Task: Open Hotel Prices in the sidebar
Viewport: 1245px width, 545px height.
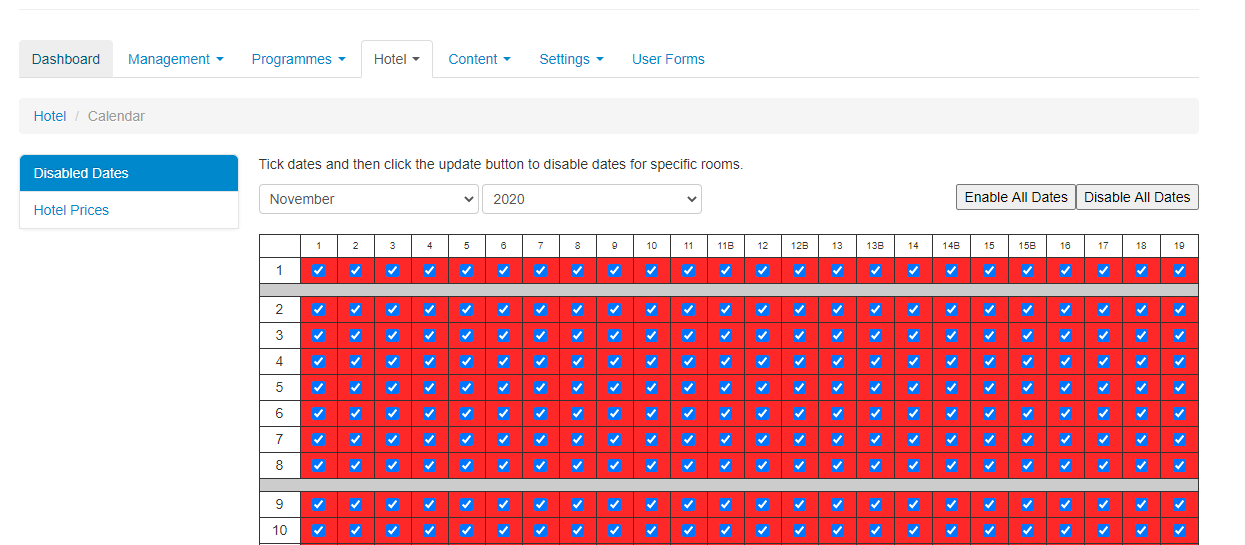Action: tap(71, 210)
